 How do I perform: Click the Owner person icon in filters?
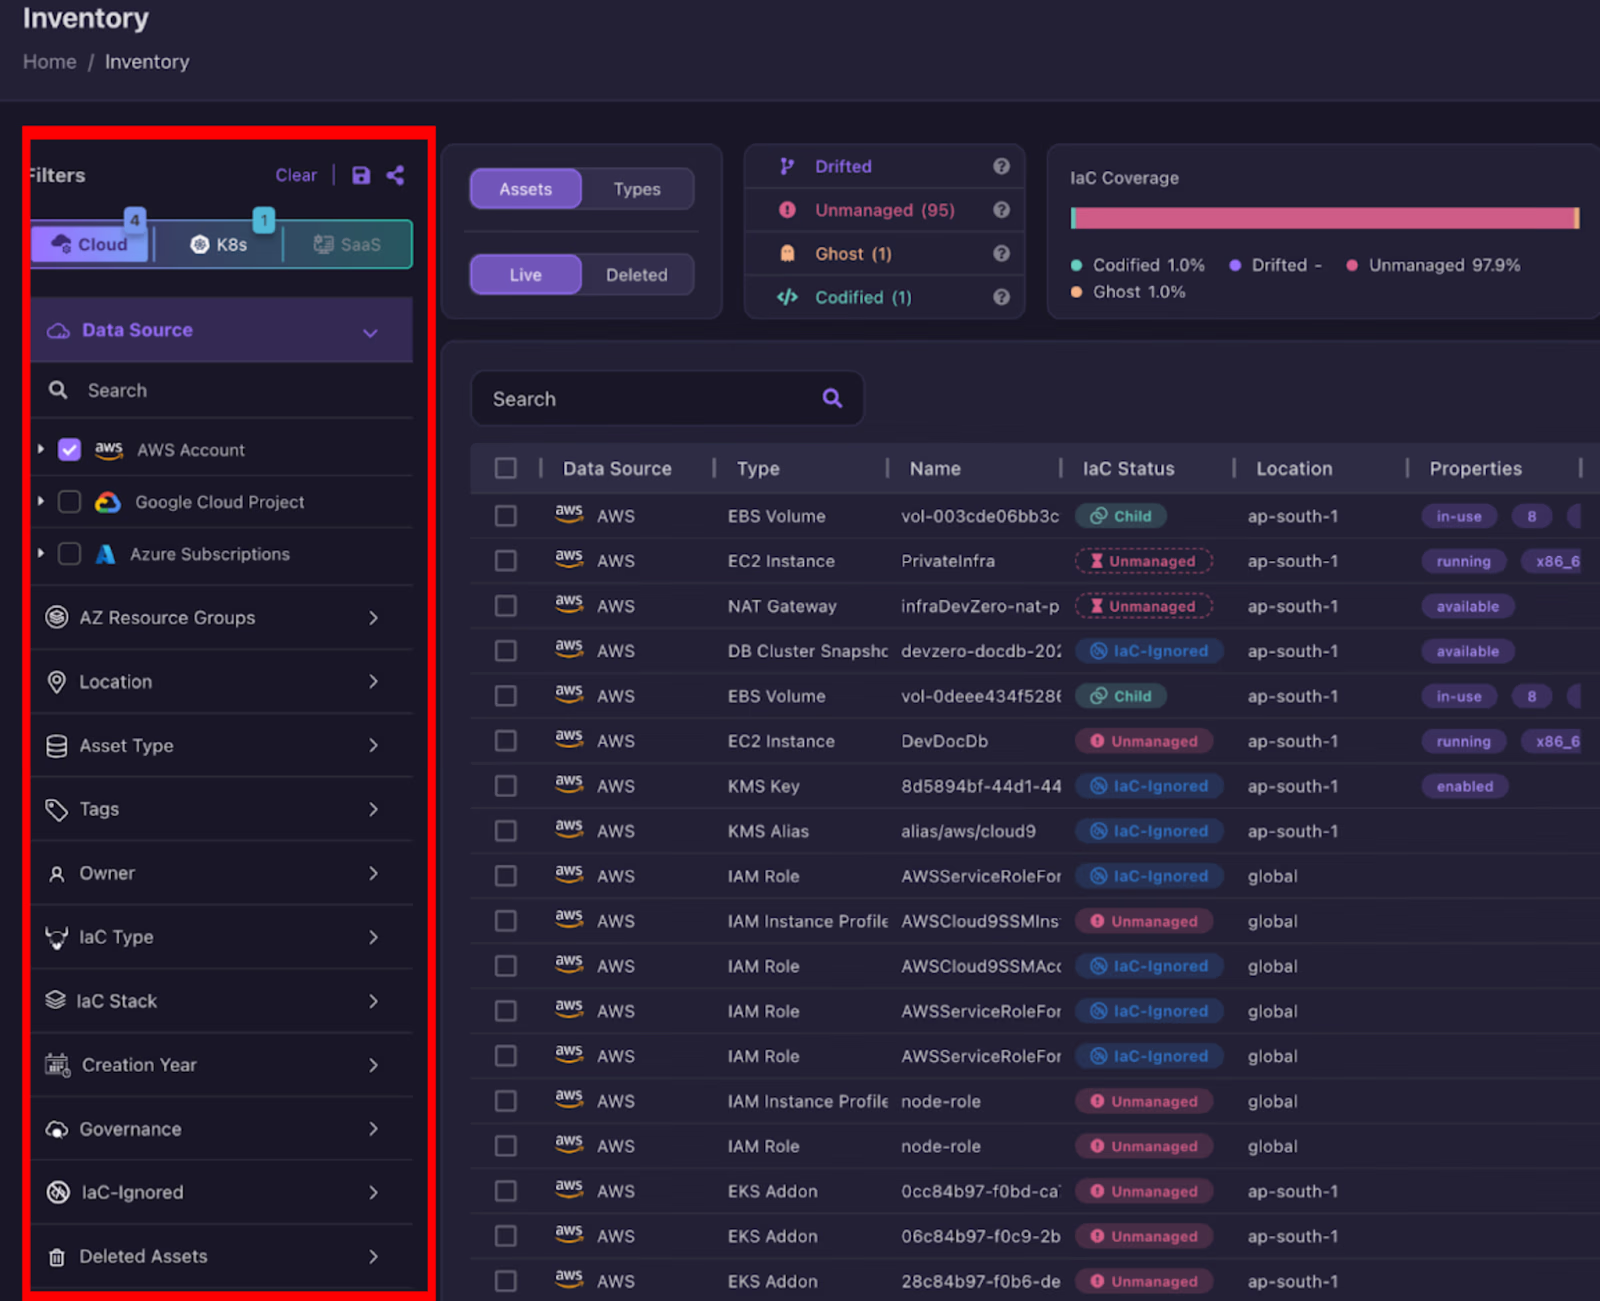(x=57, y=874)
